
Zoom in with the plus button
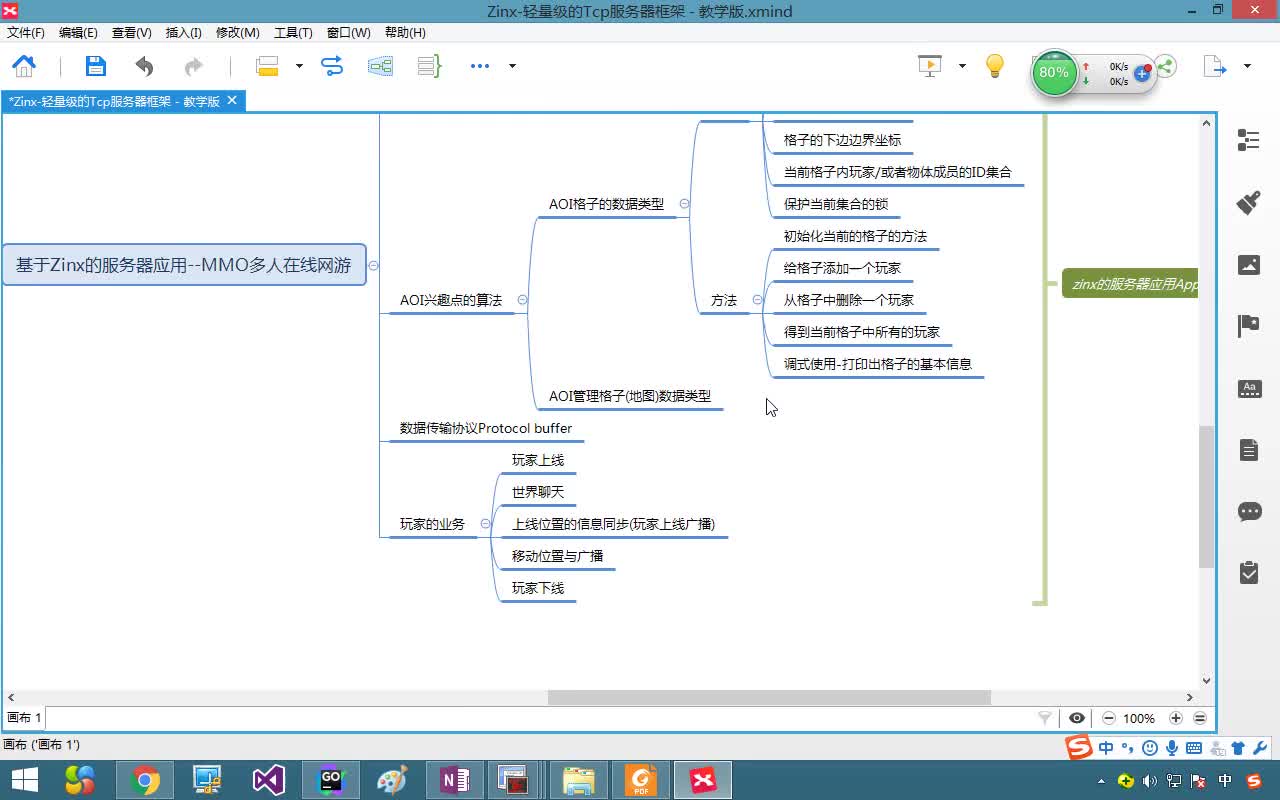point(1176,718)
